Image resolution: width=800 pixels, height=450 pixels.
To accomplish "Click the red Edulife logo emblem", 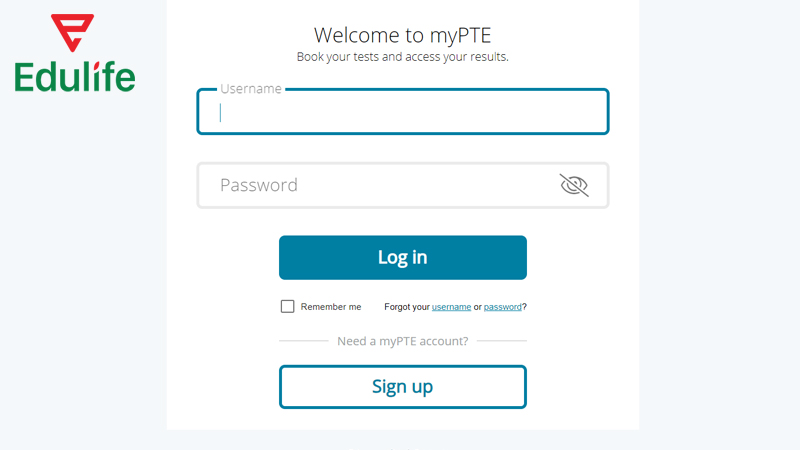I will [73, 34].
